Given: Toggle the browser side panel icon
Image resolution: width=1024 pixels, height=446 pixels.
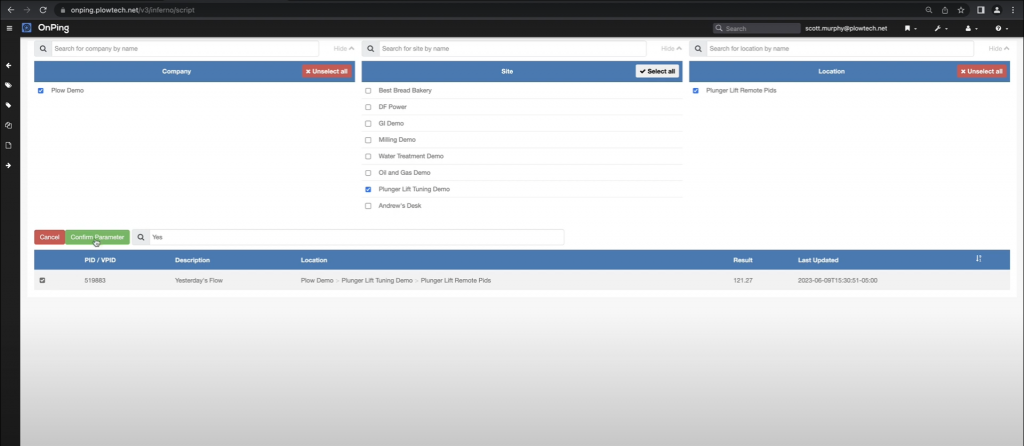Looking at the screenshot, I should [x=980, y=10].
